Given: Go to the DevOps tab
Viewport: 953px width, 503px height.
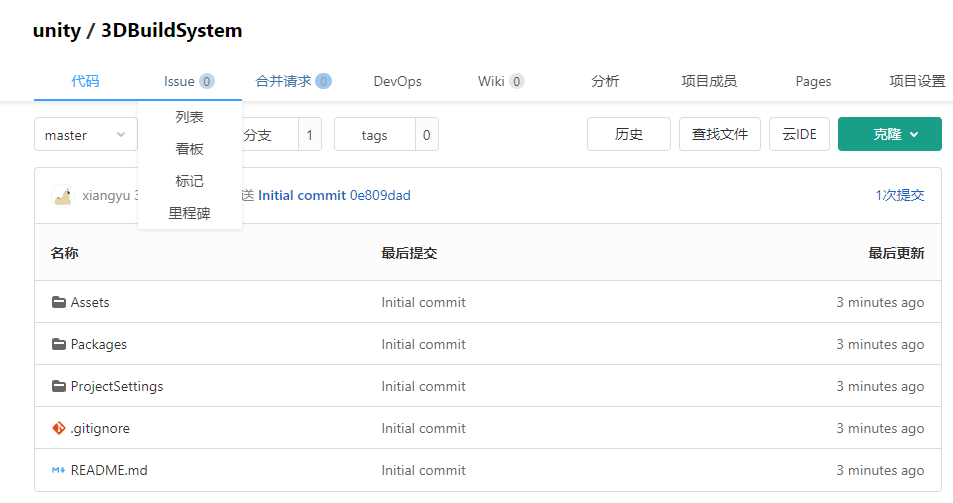Looking at the screenshot, I should tap(397, 81).
